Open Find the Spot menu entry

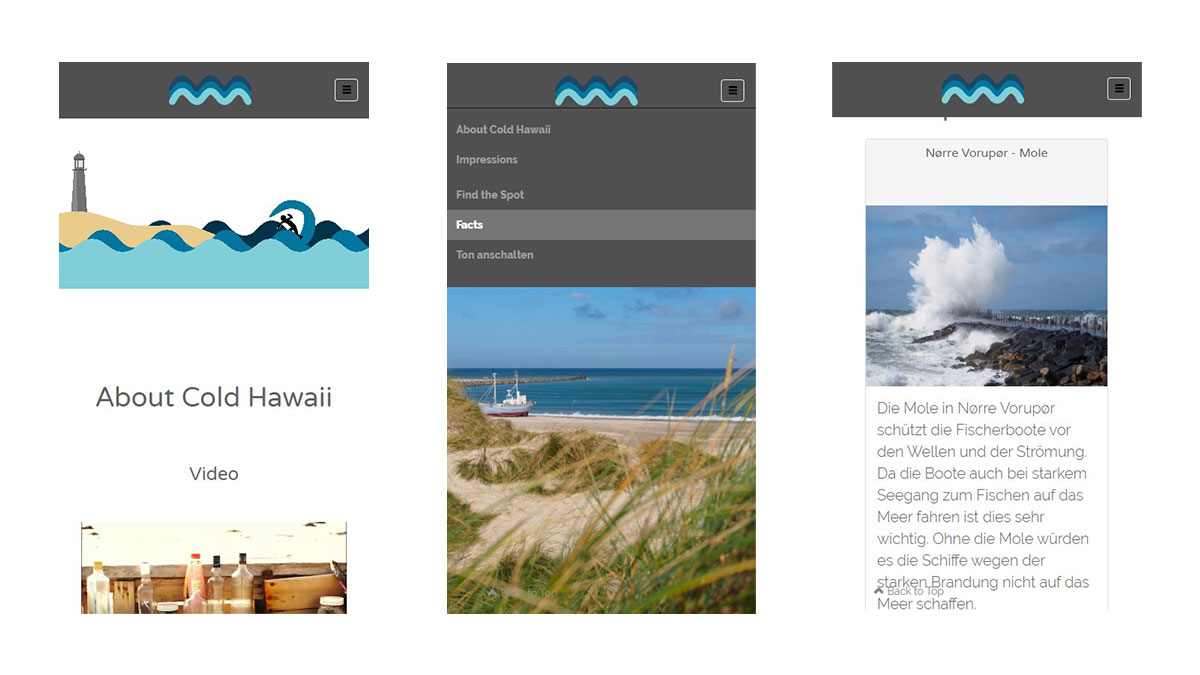(490, 195)
